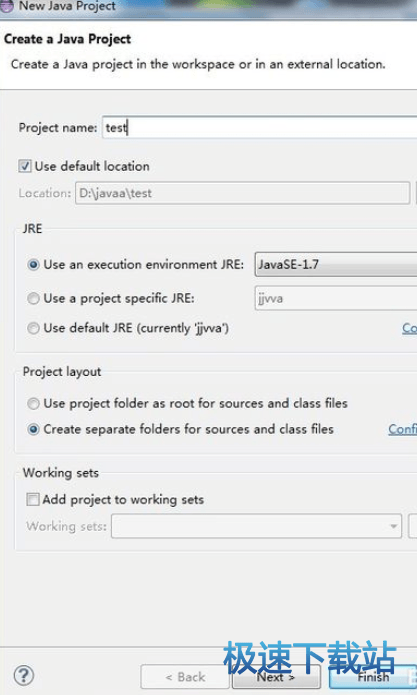Select Use an execution environment JRE option
This screenshot has width=417, height=695.
coord(33,265)
